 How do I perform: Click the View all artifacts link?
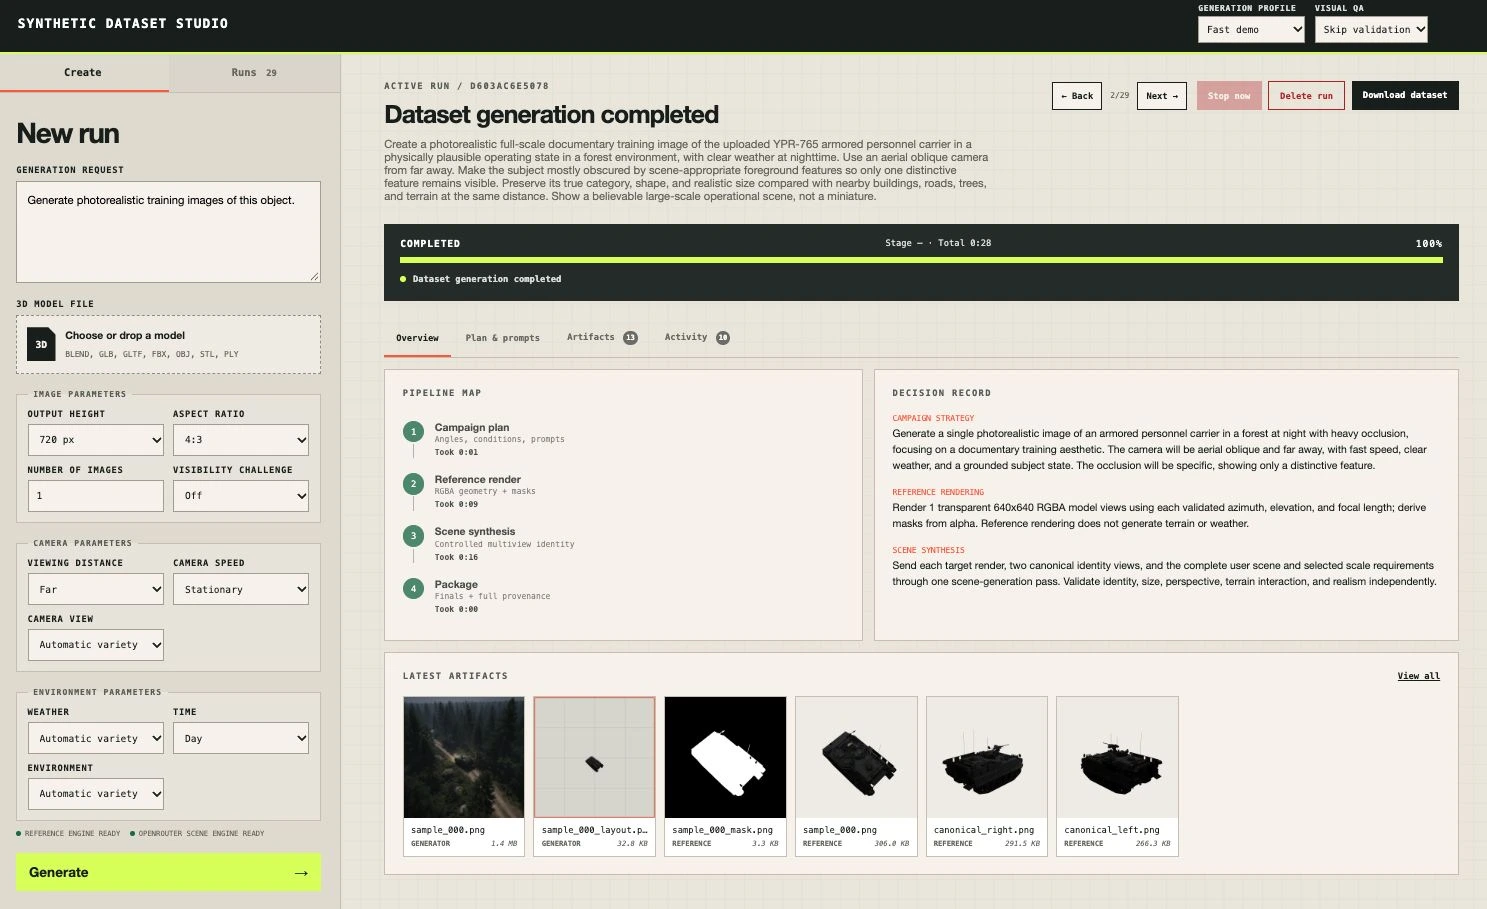[x=1418, y=677]
